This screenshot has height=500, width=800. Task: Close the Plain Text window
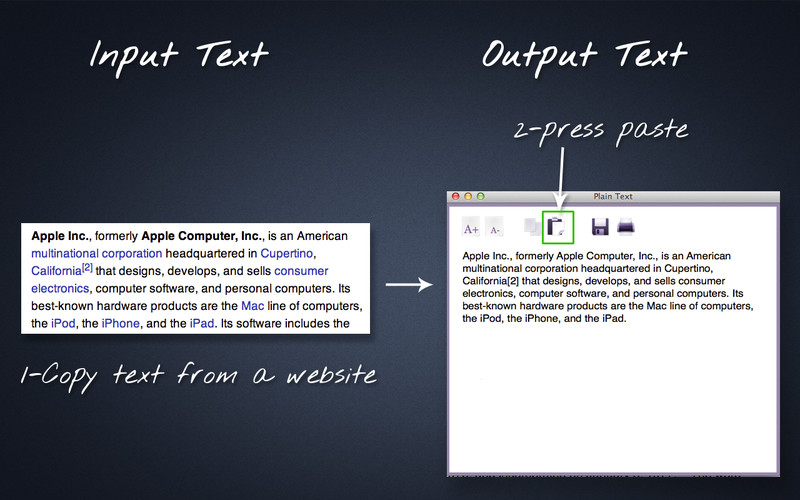pos(456,196)
